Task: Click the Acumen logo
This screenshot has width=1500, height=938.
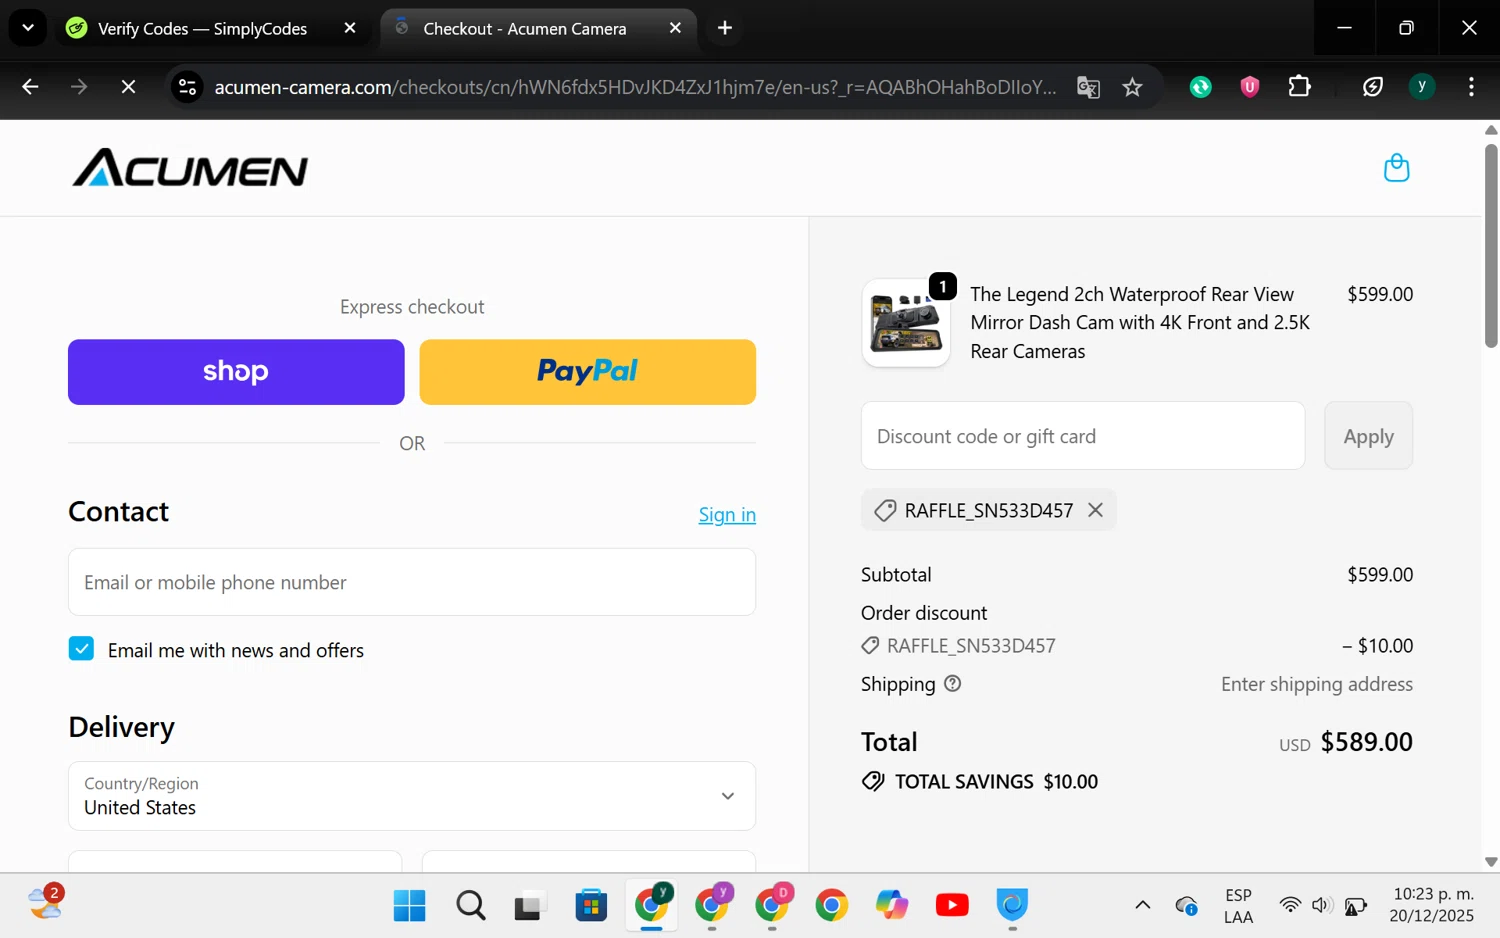Action: tap(190, 168)
